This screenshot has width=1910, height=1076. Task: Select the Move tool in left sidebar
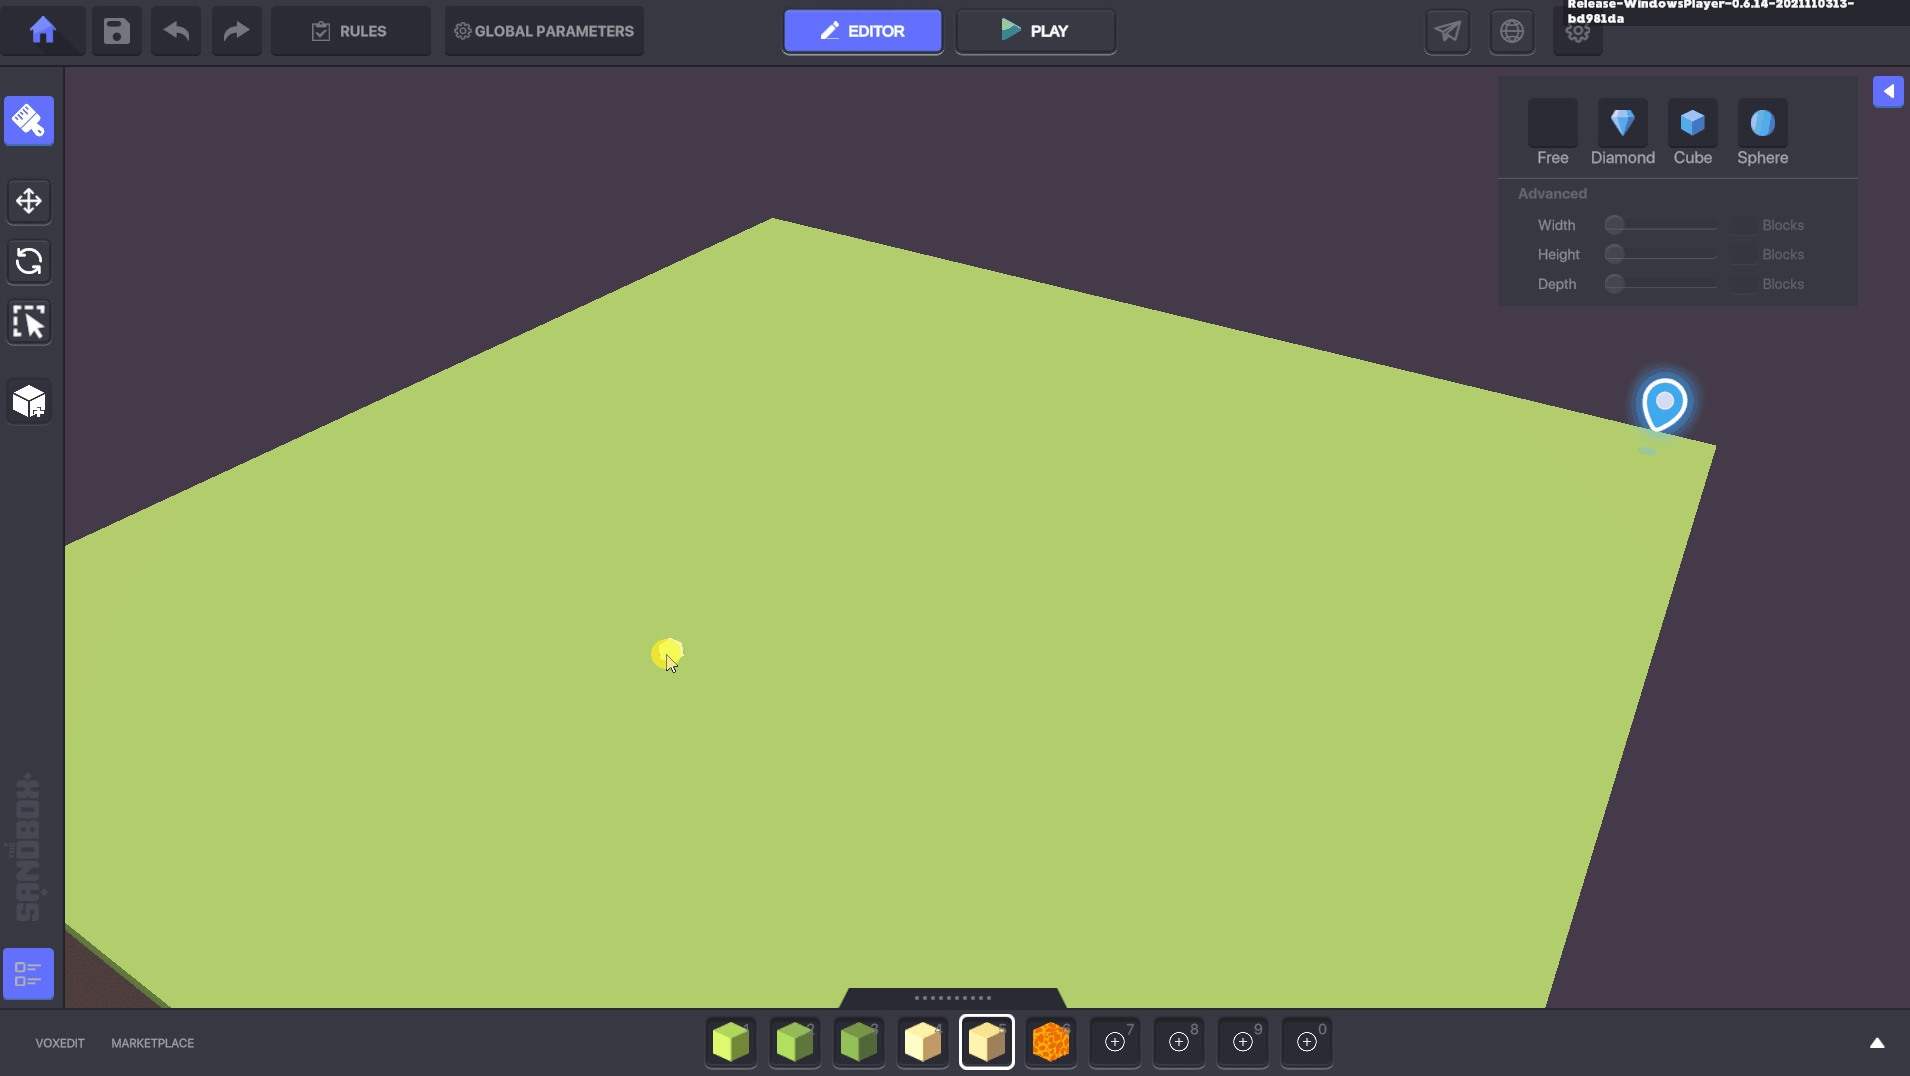[x=29, y=201]
